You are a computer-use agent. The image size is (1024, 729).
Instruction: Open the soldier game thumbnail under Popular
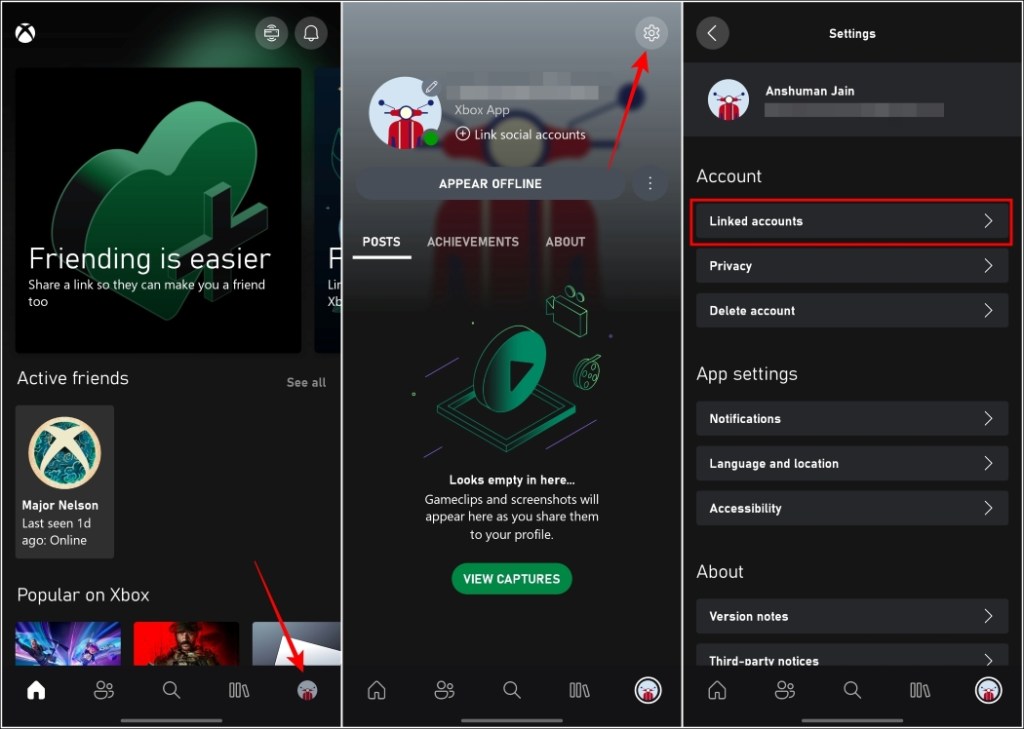186,643
